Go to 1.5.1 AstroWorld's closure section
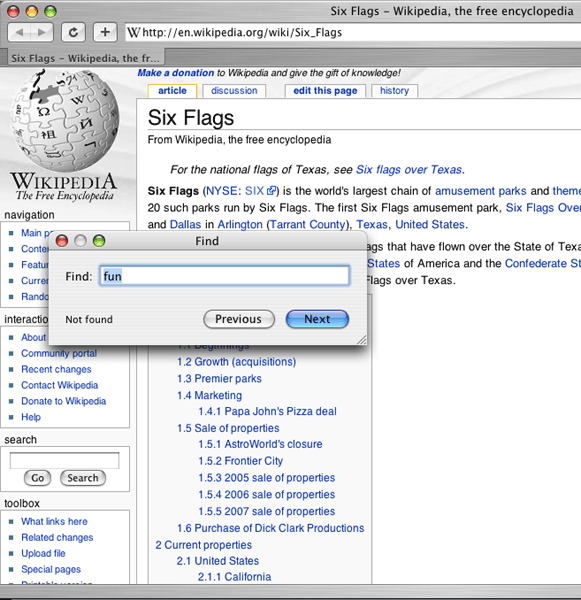 pos(260,444)
